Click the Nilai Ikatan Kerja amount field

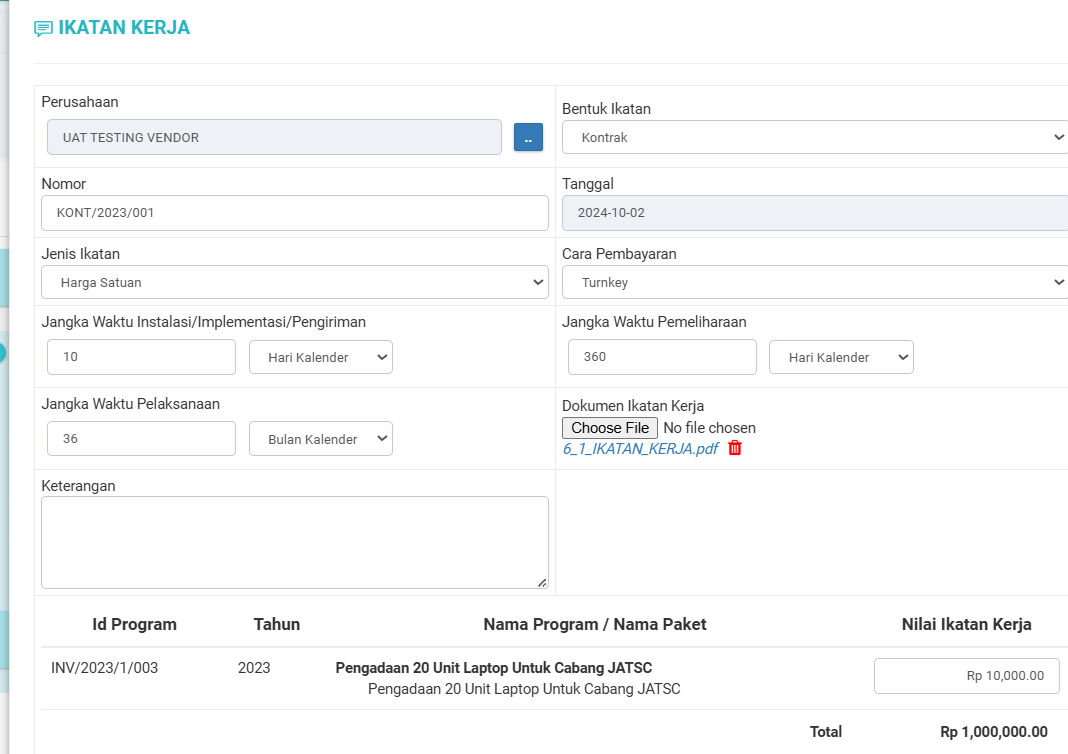coord(966,676)
